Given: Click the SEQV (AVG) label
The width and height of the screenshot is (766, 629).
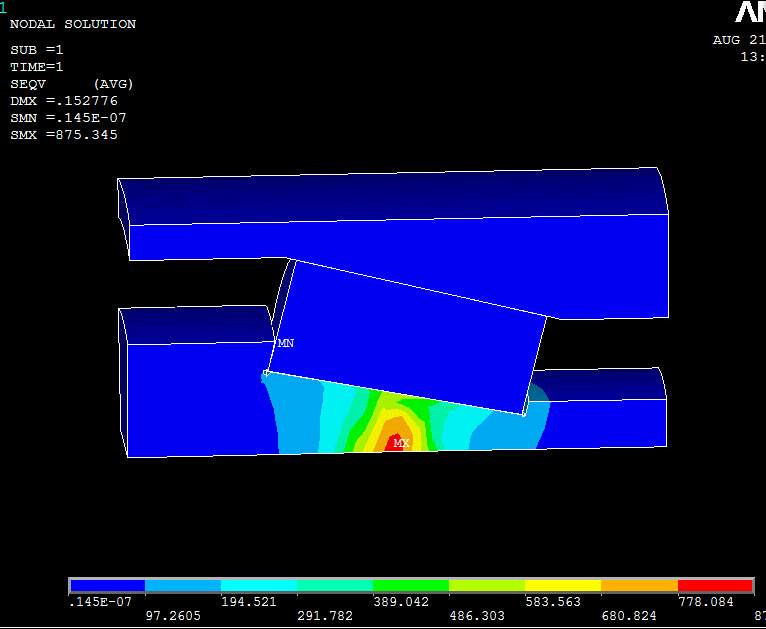Looking at the screenshot, I should 72,84.
